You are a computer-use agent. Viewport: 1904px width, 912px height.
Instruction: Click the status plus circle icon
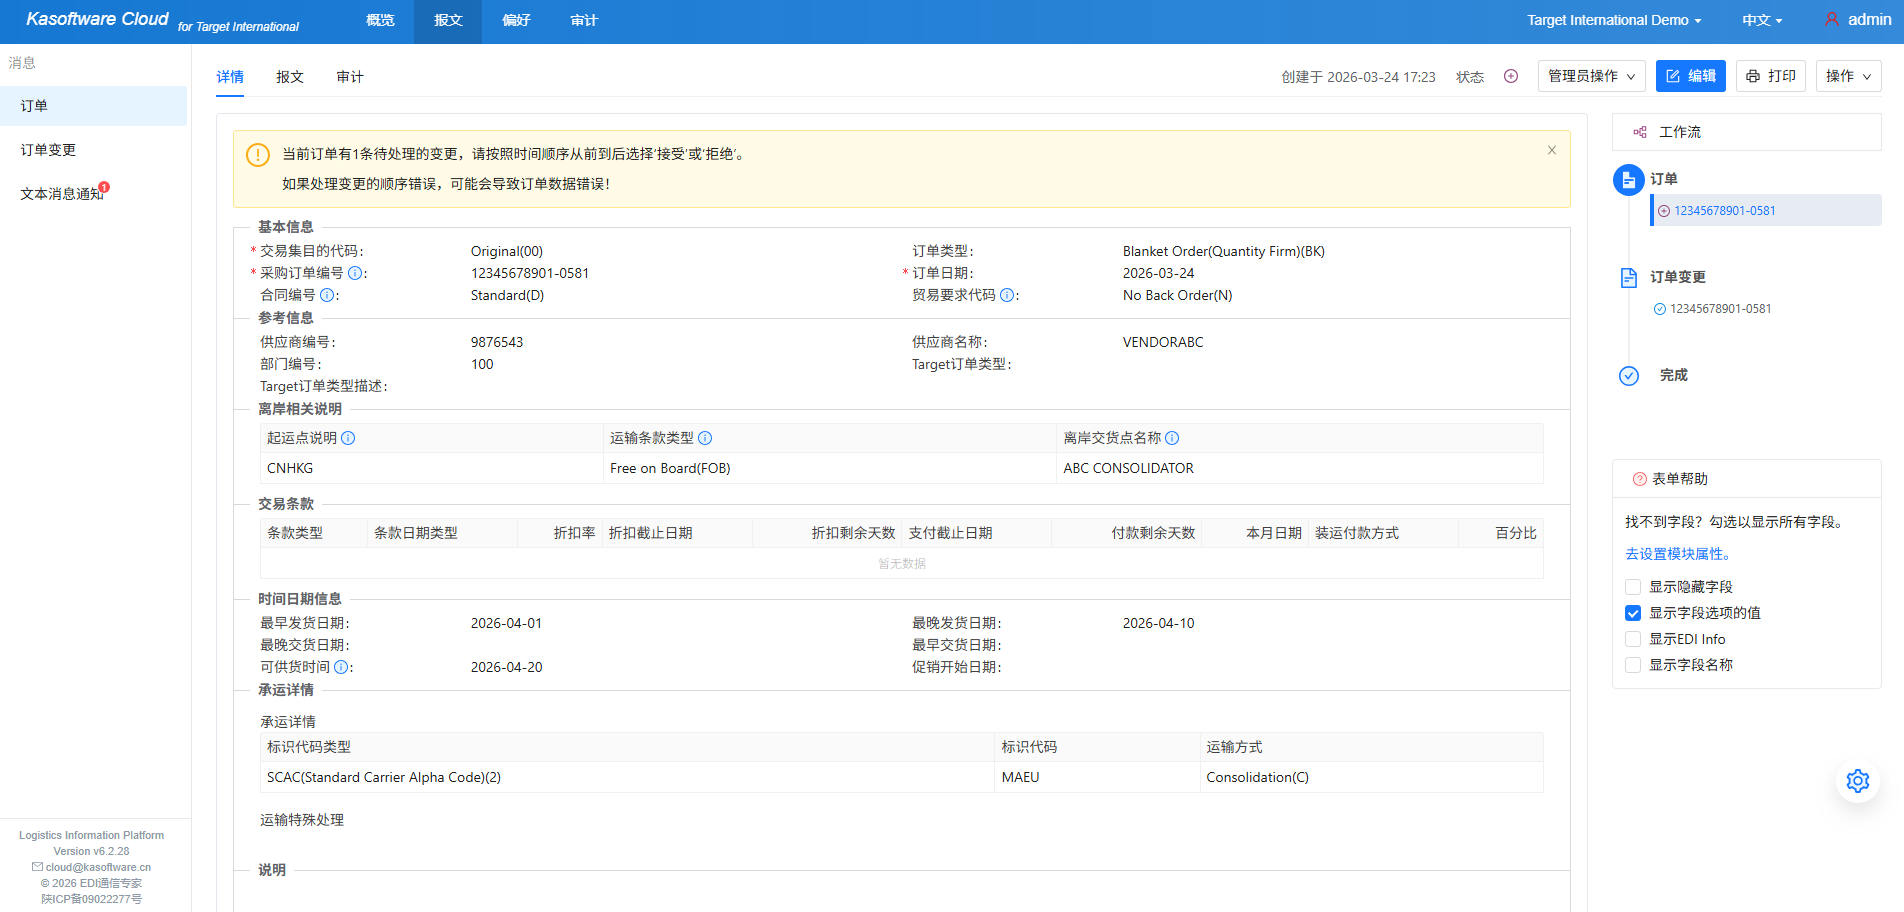click(x=1511, y=77)
